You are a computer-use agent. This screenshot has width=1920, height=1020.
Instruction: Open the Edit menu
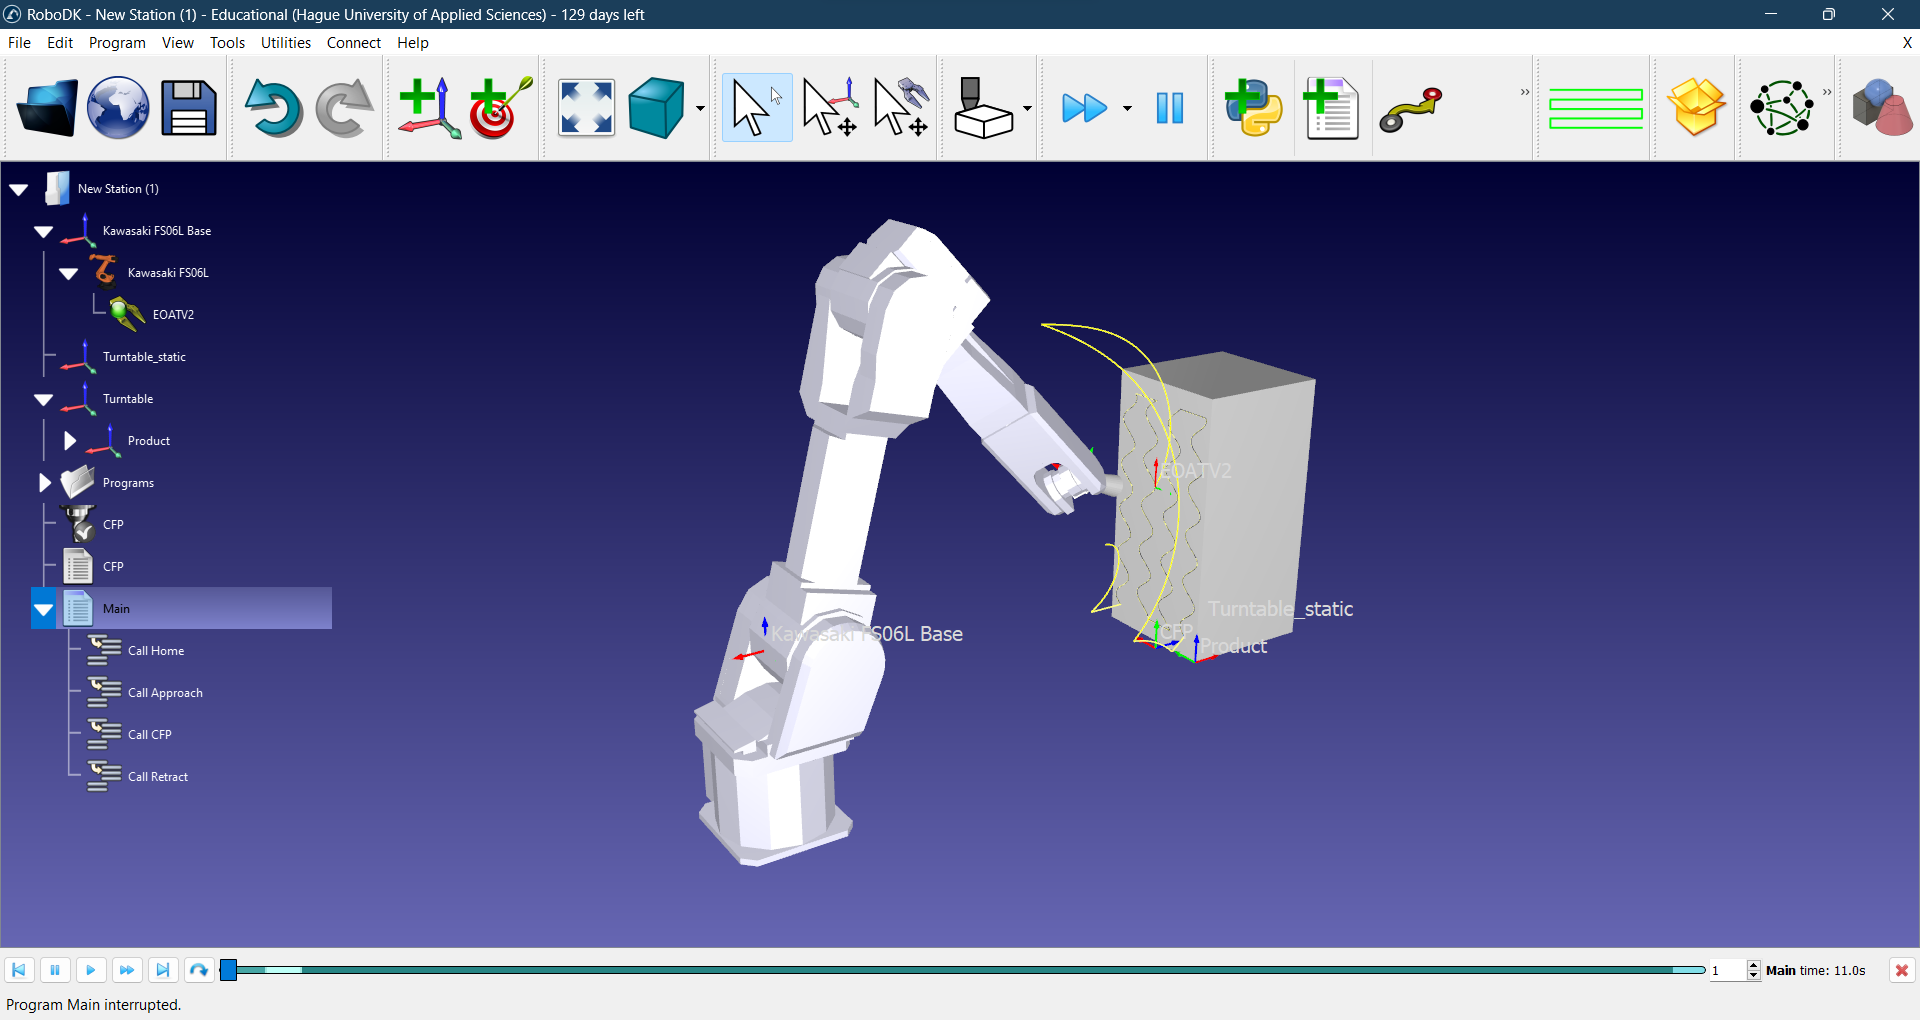click(60, 43)
